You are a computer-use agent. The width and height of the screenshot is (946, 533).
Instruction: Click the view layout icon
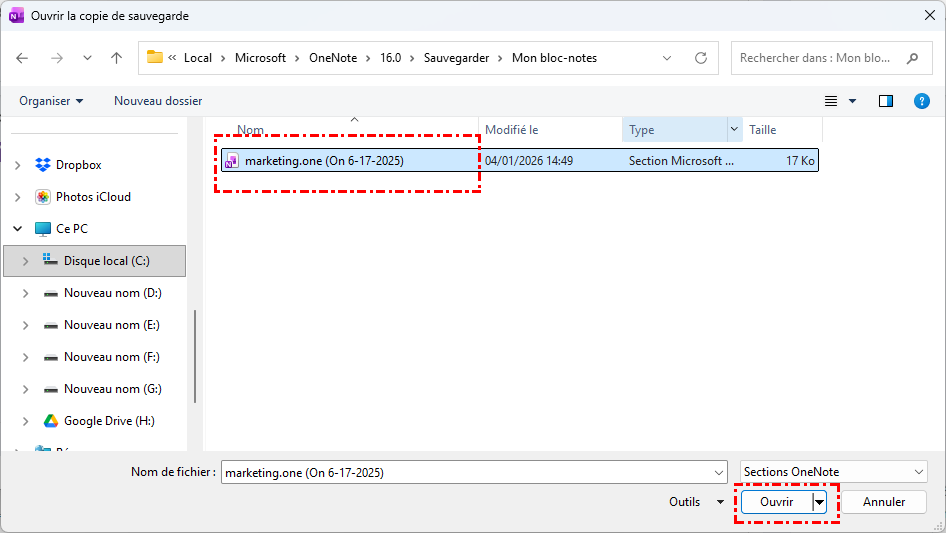(x=831, y=101)
